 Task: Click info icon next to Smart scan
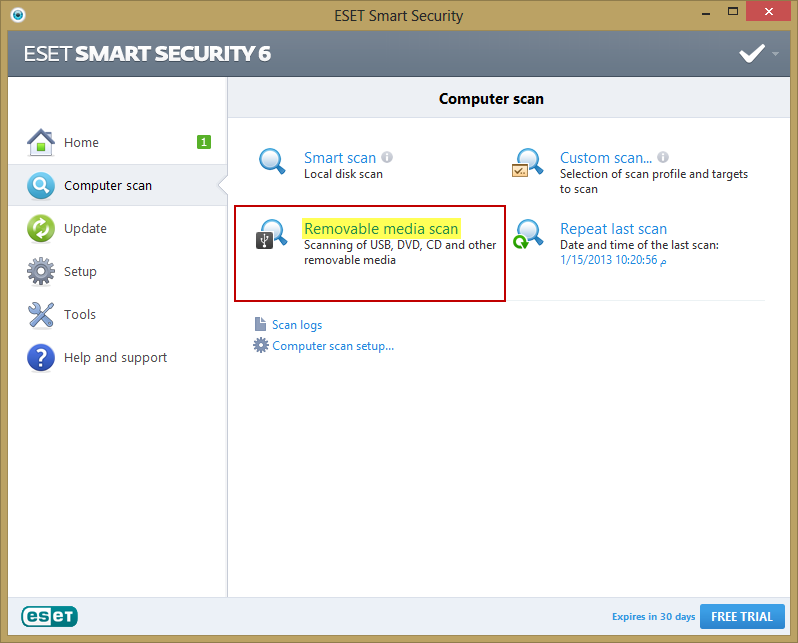[387, 157]
